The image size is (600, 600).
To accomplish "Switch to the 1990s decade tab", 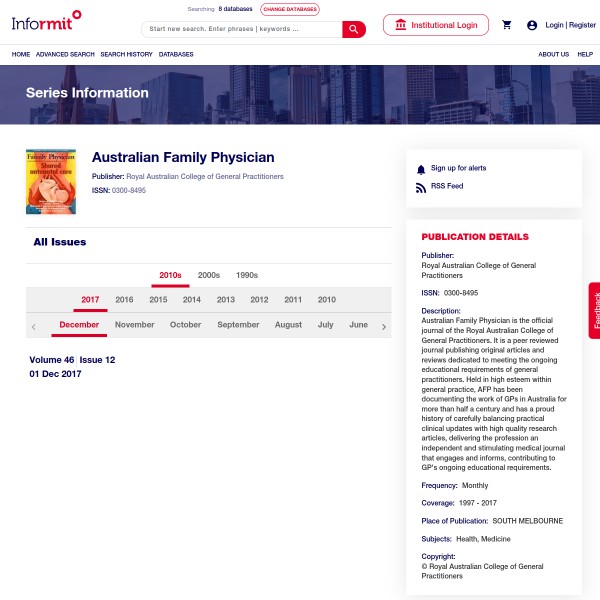I will click(x=247, y=275).
